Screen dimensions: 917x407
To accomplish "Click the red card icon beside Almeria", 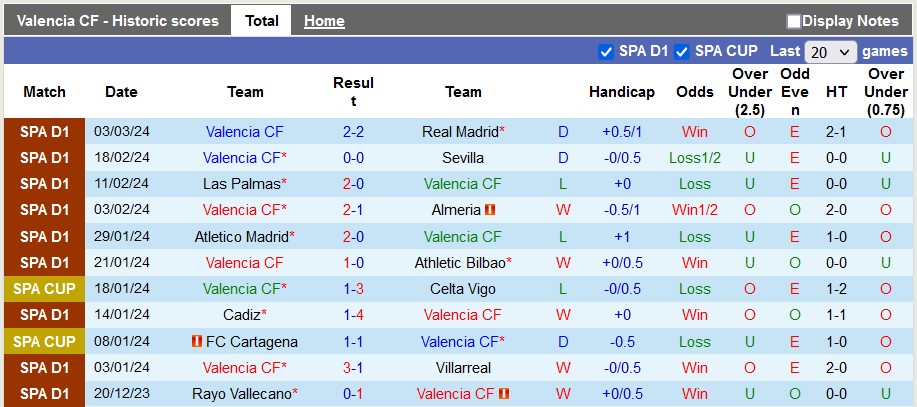I will pyautogui.click(x=491, y=210).
